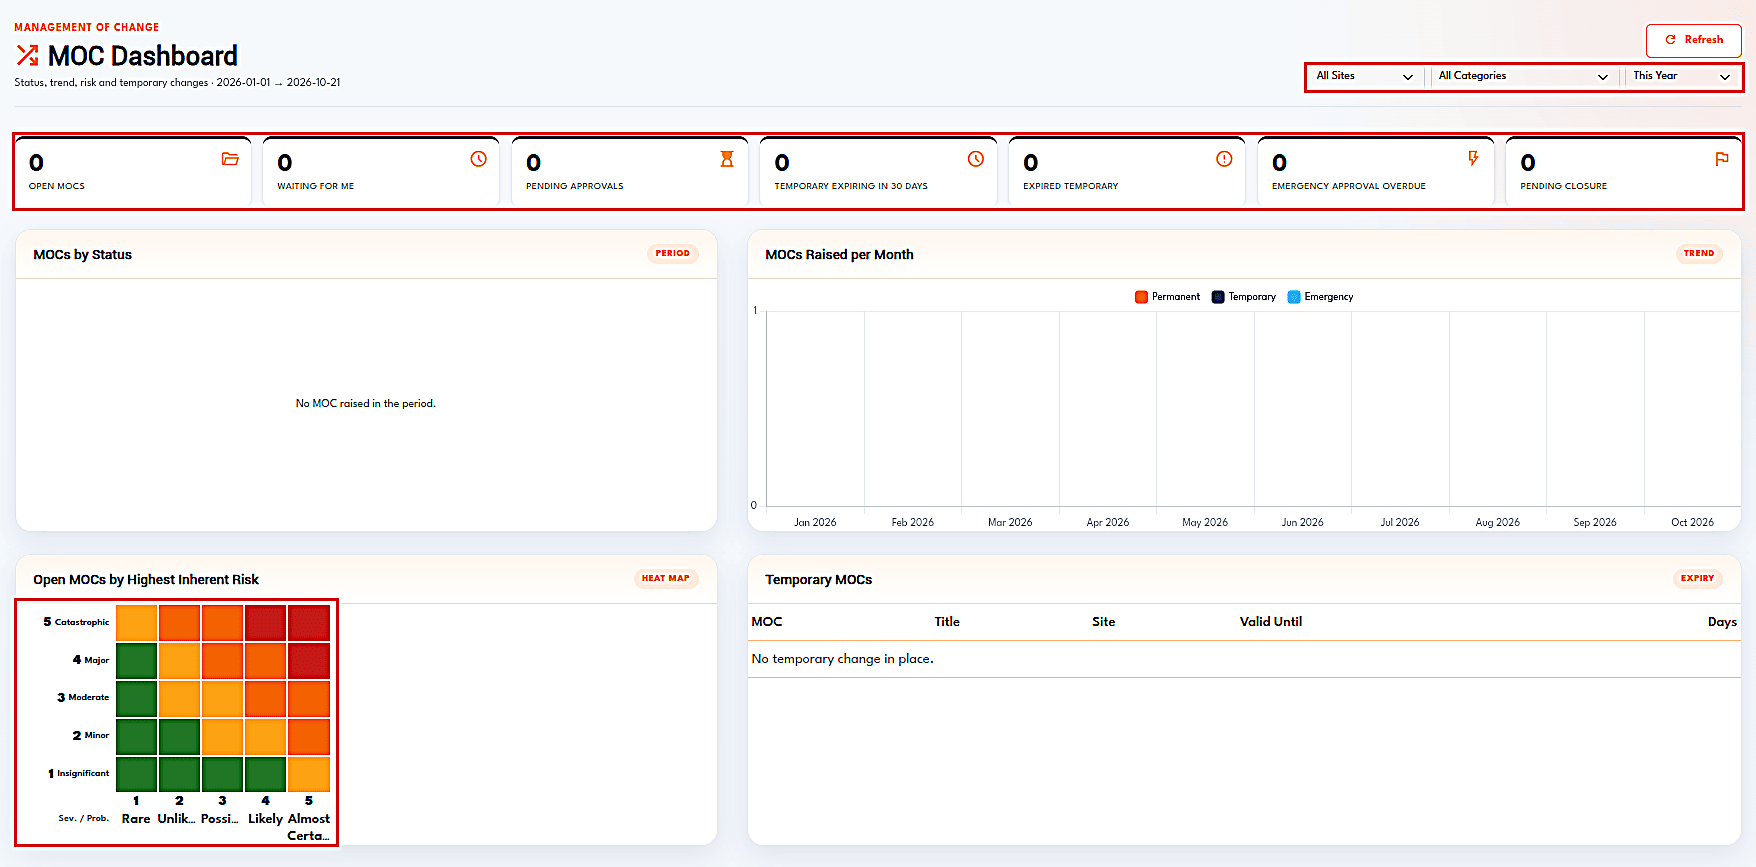The image size is (1756, 867).
Task: Click the Oct 2026 axis label
Action: pyautogui.click(x=1692, y=522)
